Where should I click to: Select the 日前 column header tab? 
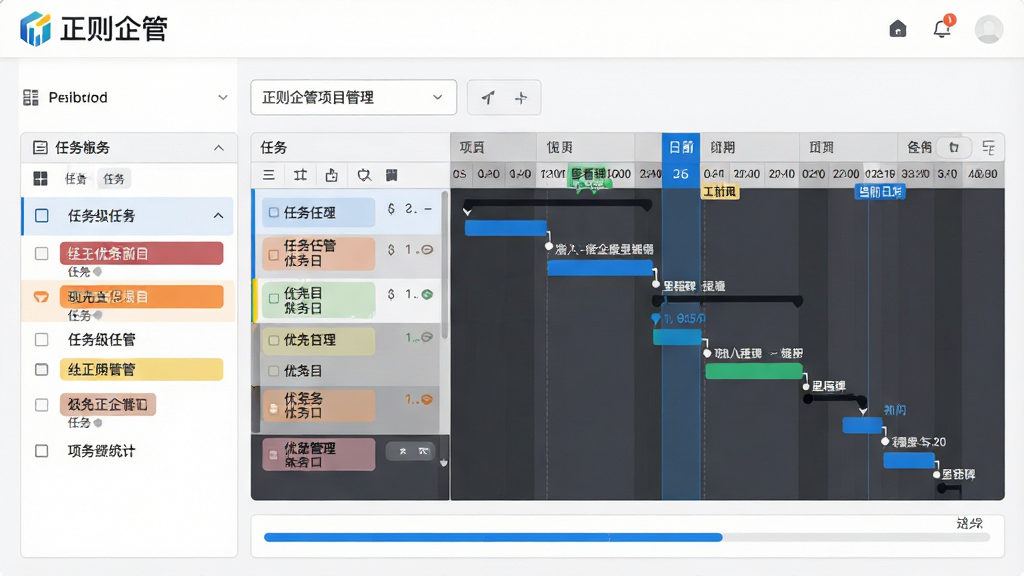tap(681, 148)
